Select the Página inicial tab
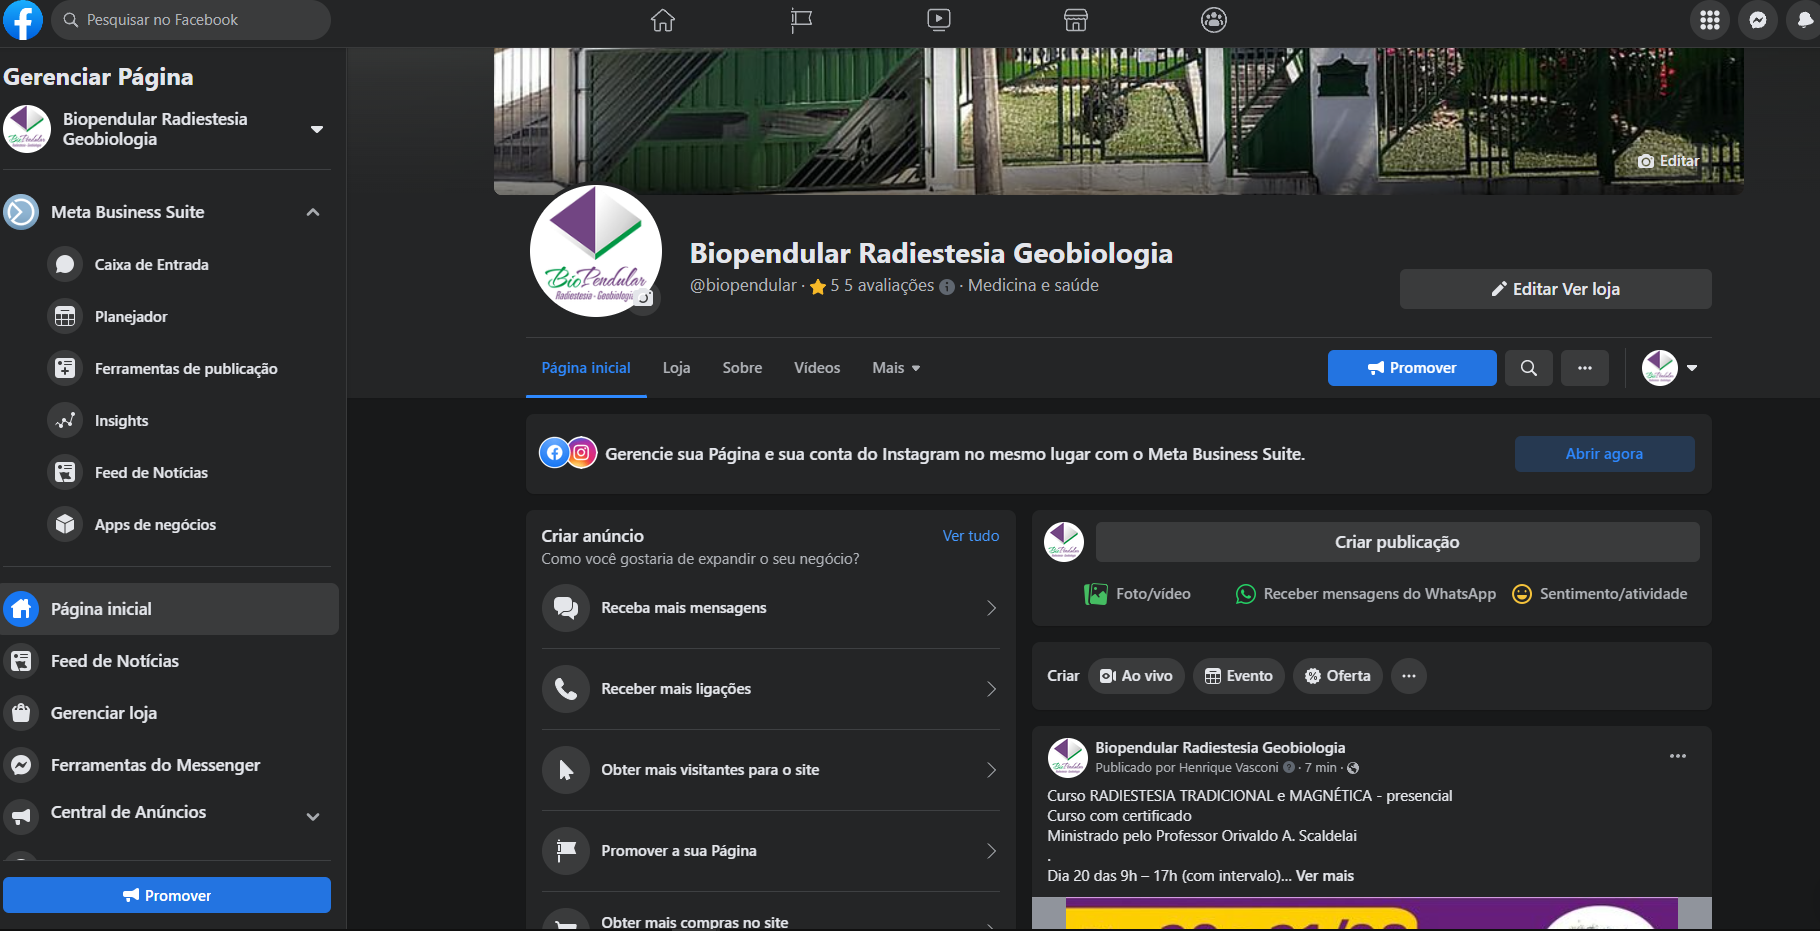The height and width of the screenshot is (931, 1820). [586, 368]
